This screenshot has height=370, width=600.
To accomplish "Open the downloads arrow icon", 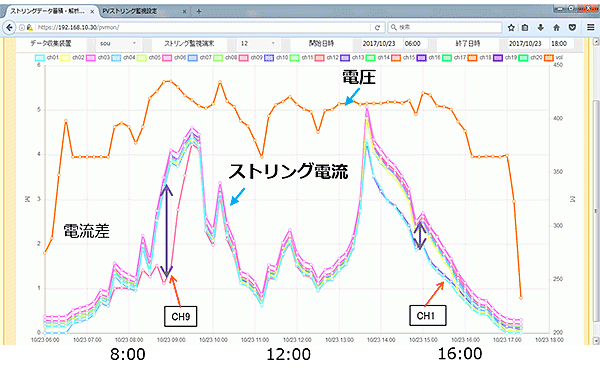I will (541, 28).
